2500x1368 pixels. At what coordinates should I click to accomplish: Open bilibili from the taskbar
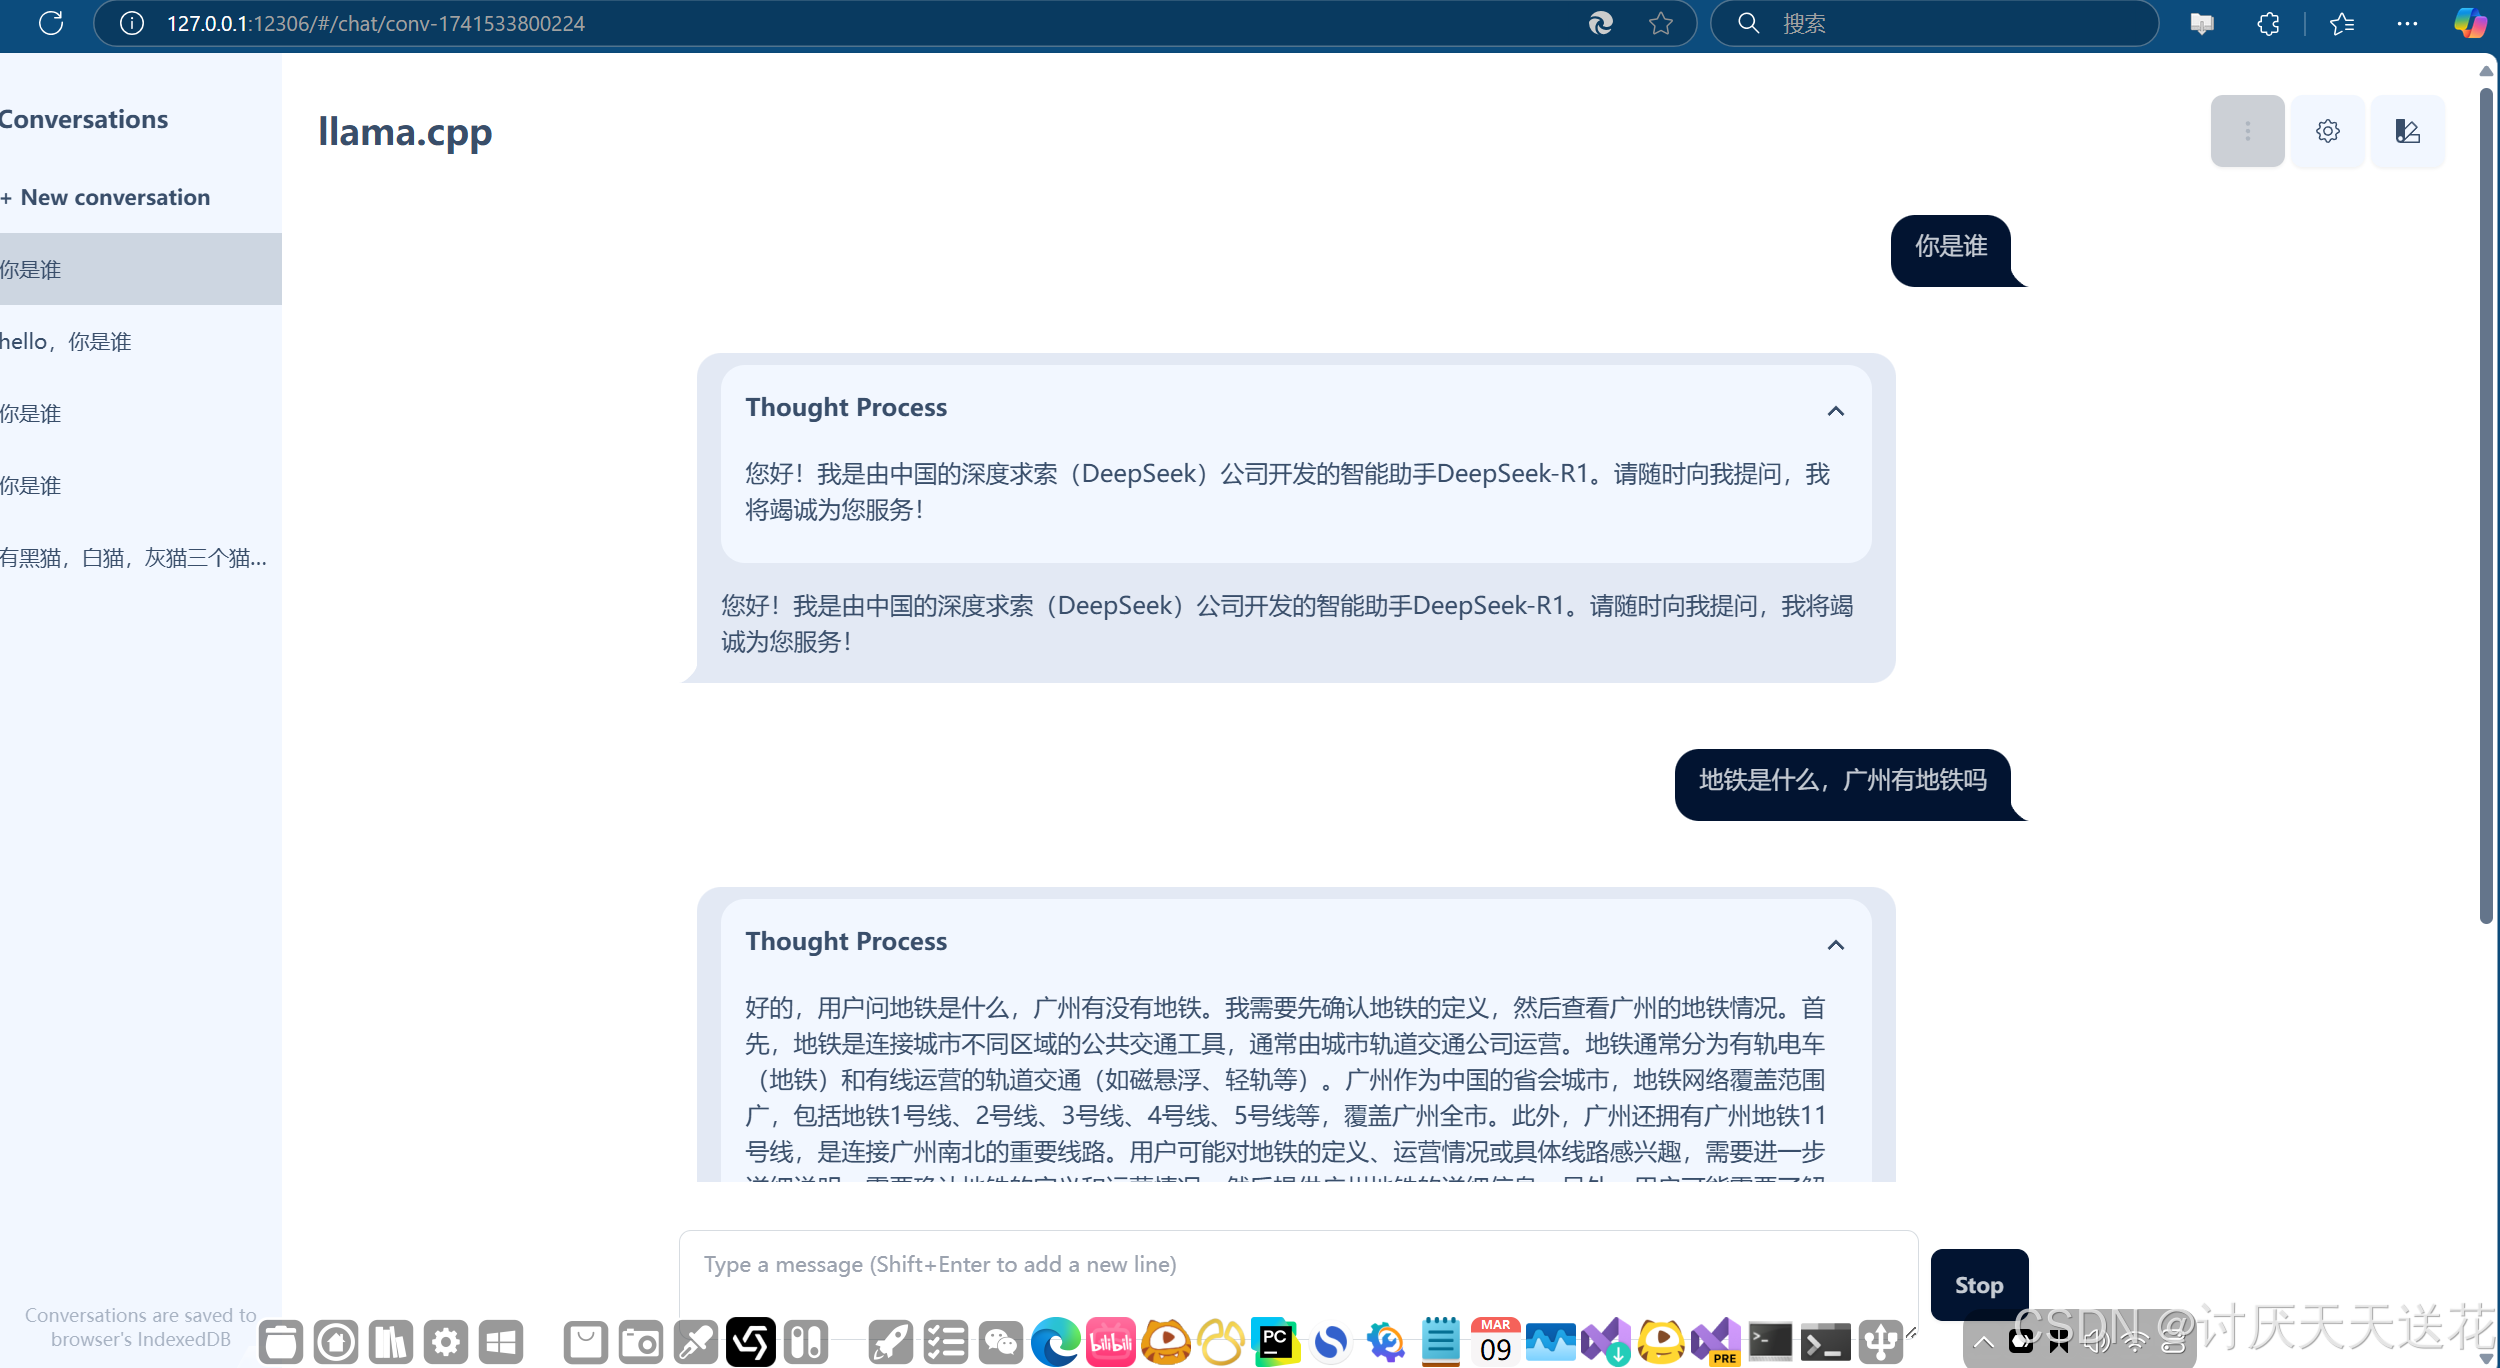[x=1111, y=1343]
